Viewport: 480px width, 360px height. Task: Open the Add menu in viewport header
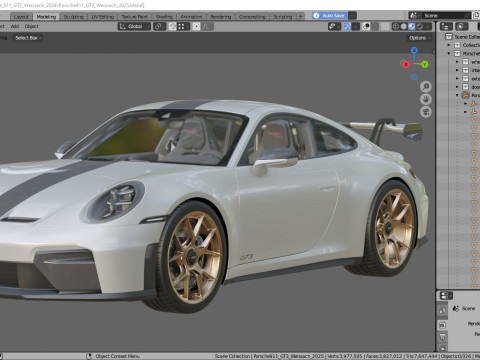[15, 26]
